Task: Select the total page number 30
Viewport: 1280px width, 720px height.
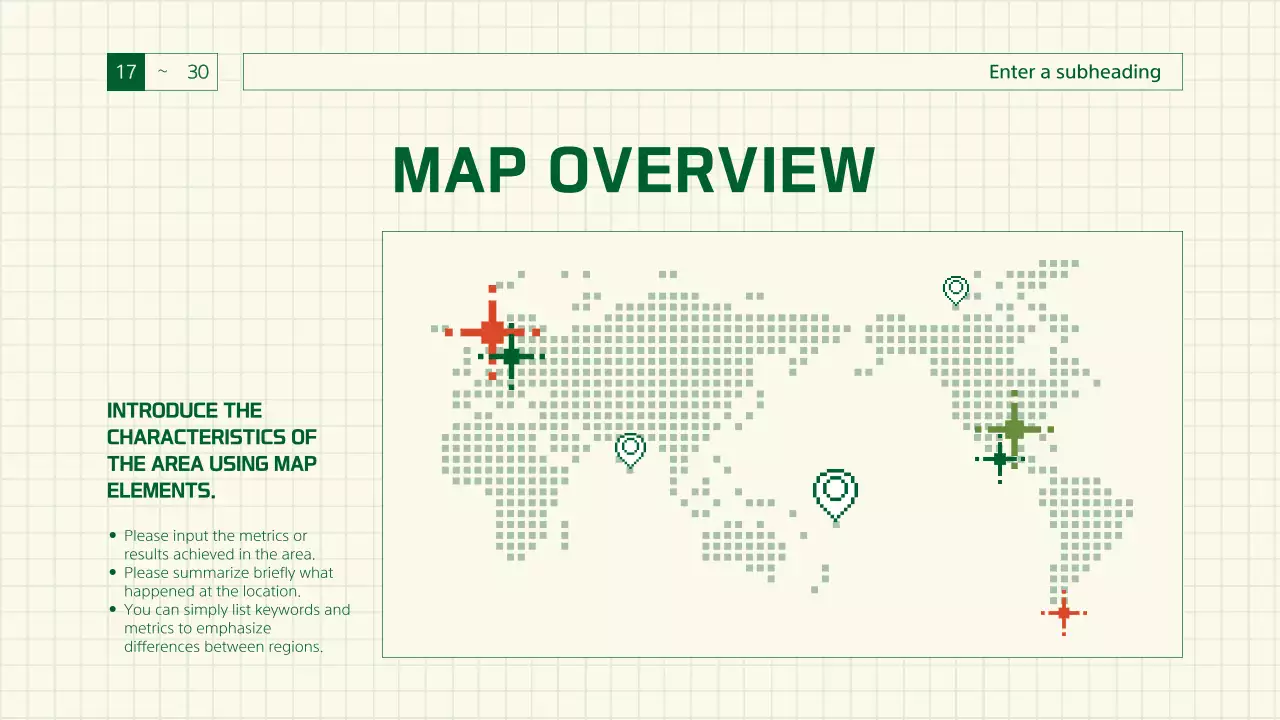Action: [198, 72]
